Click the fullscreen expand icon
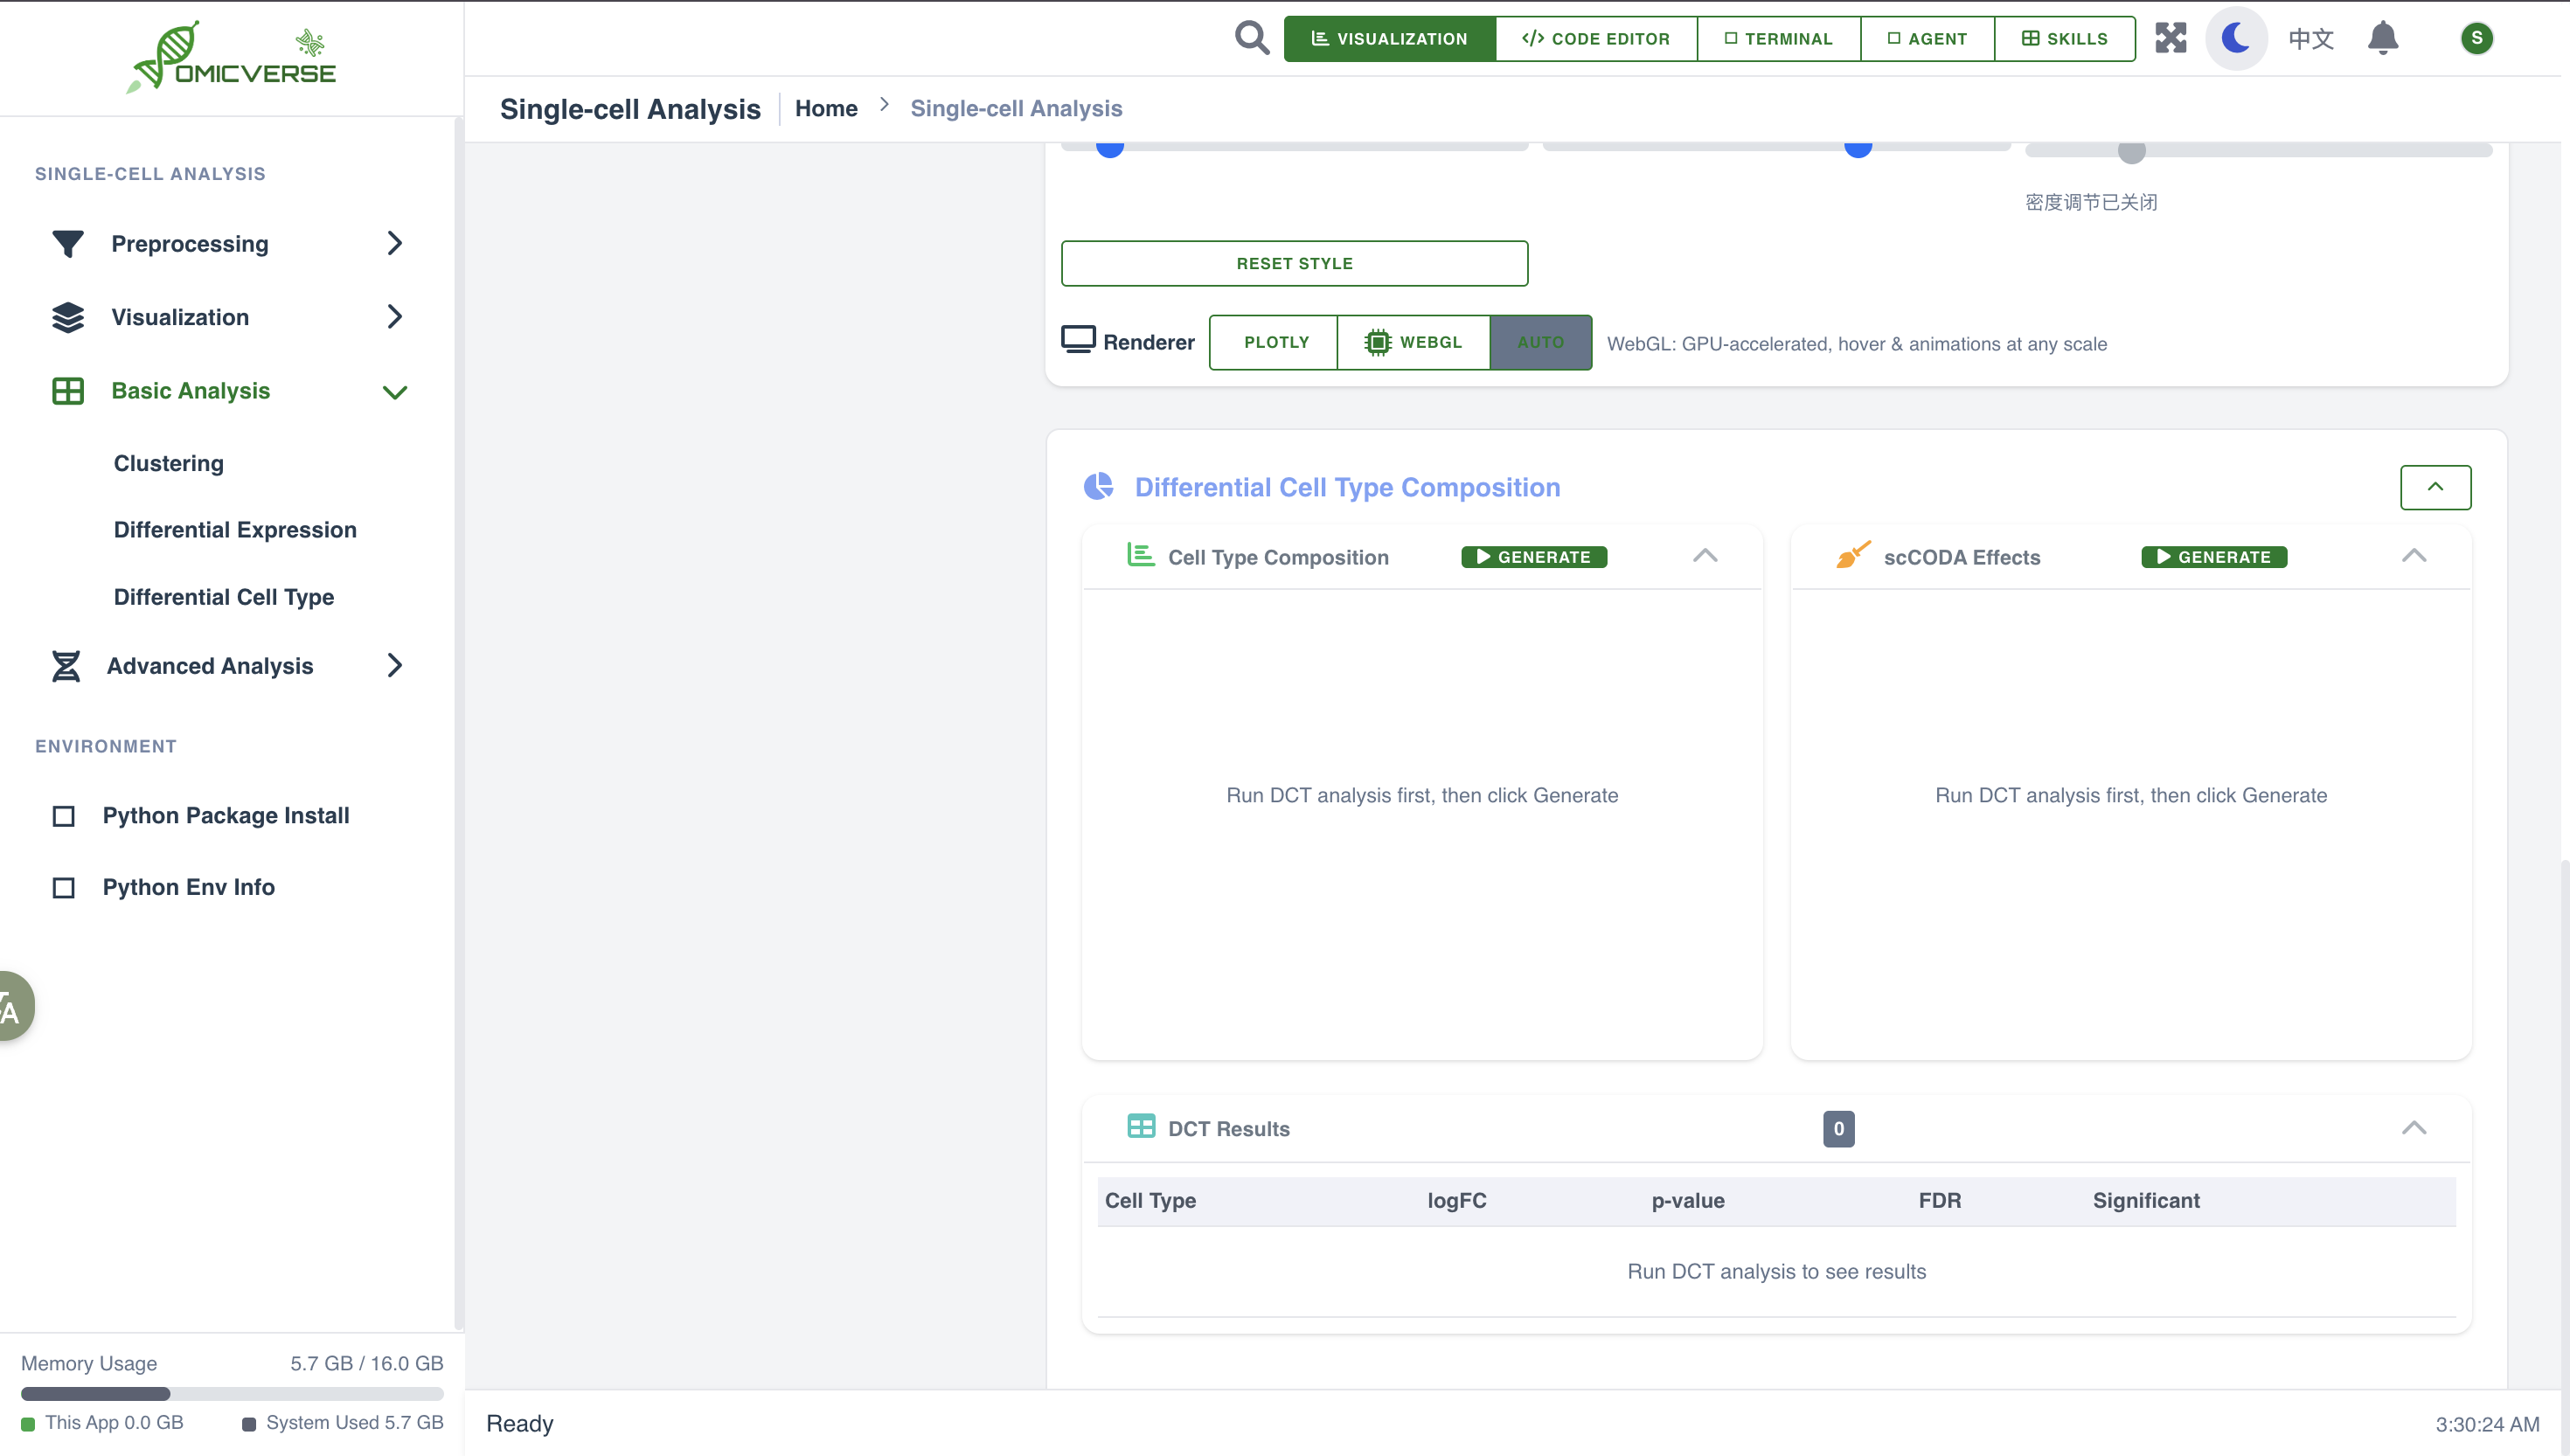The width and height of the screenshot is (2570, 1456). pyautogui.click(x=2170, y=38)
